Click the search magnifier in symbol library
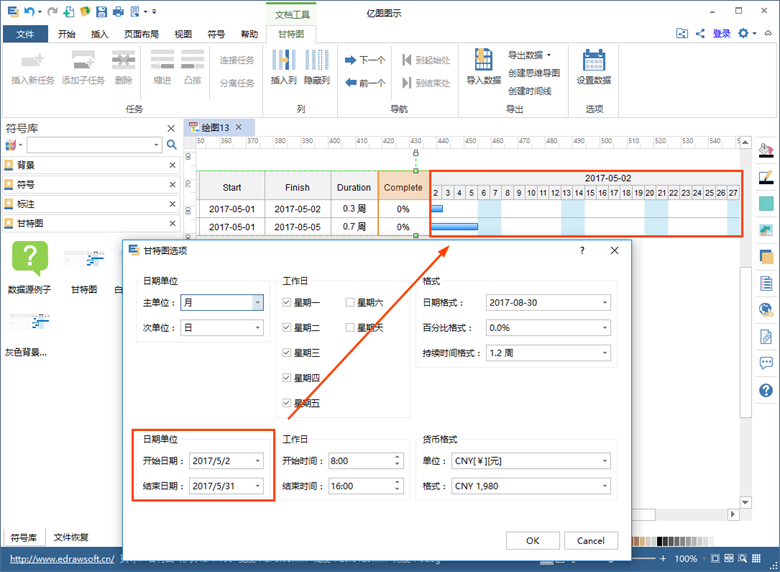The width and height of the screenshot is (780, 572). coord(172,145)
